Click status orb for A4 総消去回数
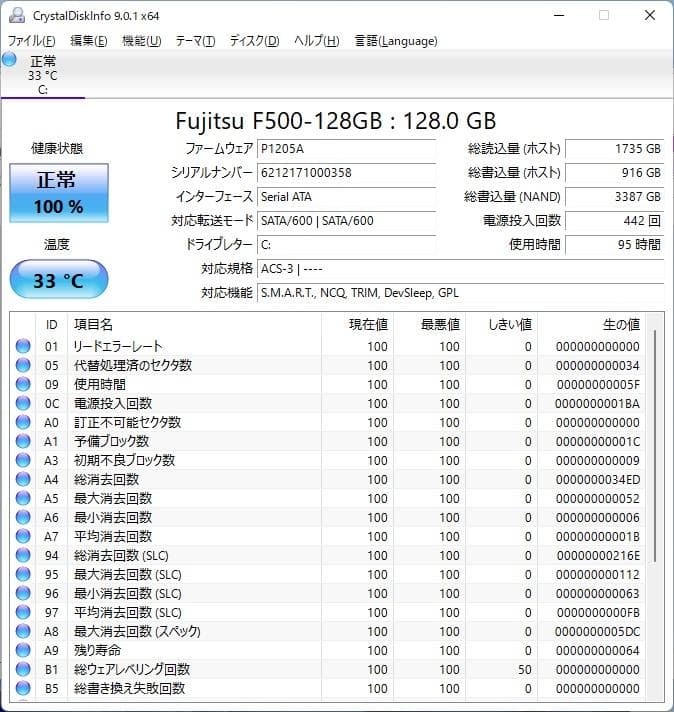Image resolution: width=674 pixels, height=712 pixels. point(23,479)
